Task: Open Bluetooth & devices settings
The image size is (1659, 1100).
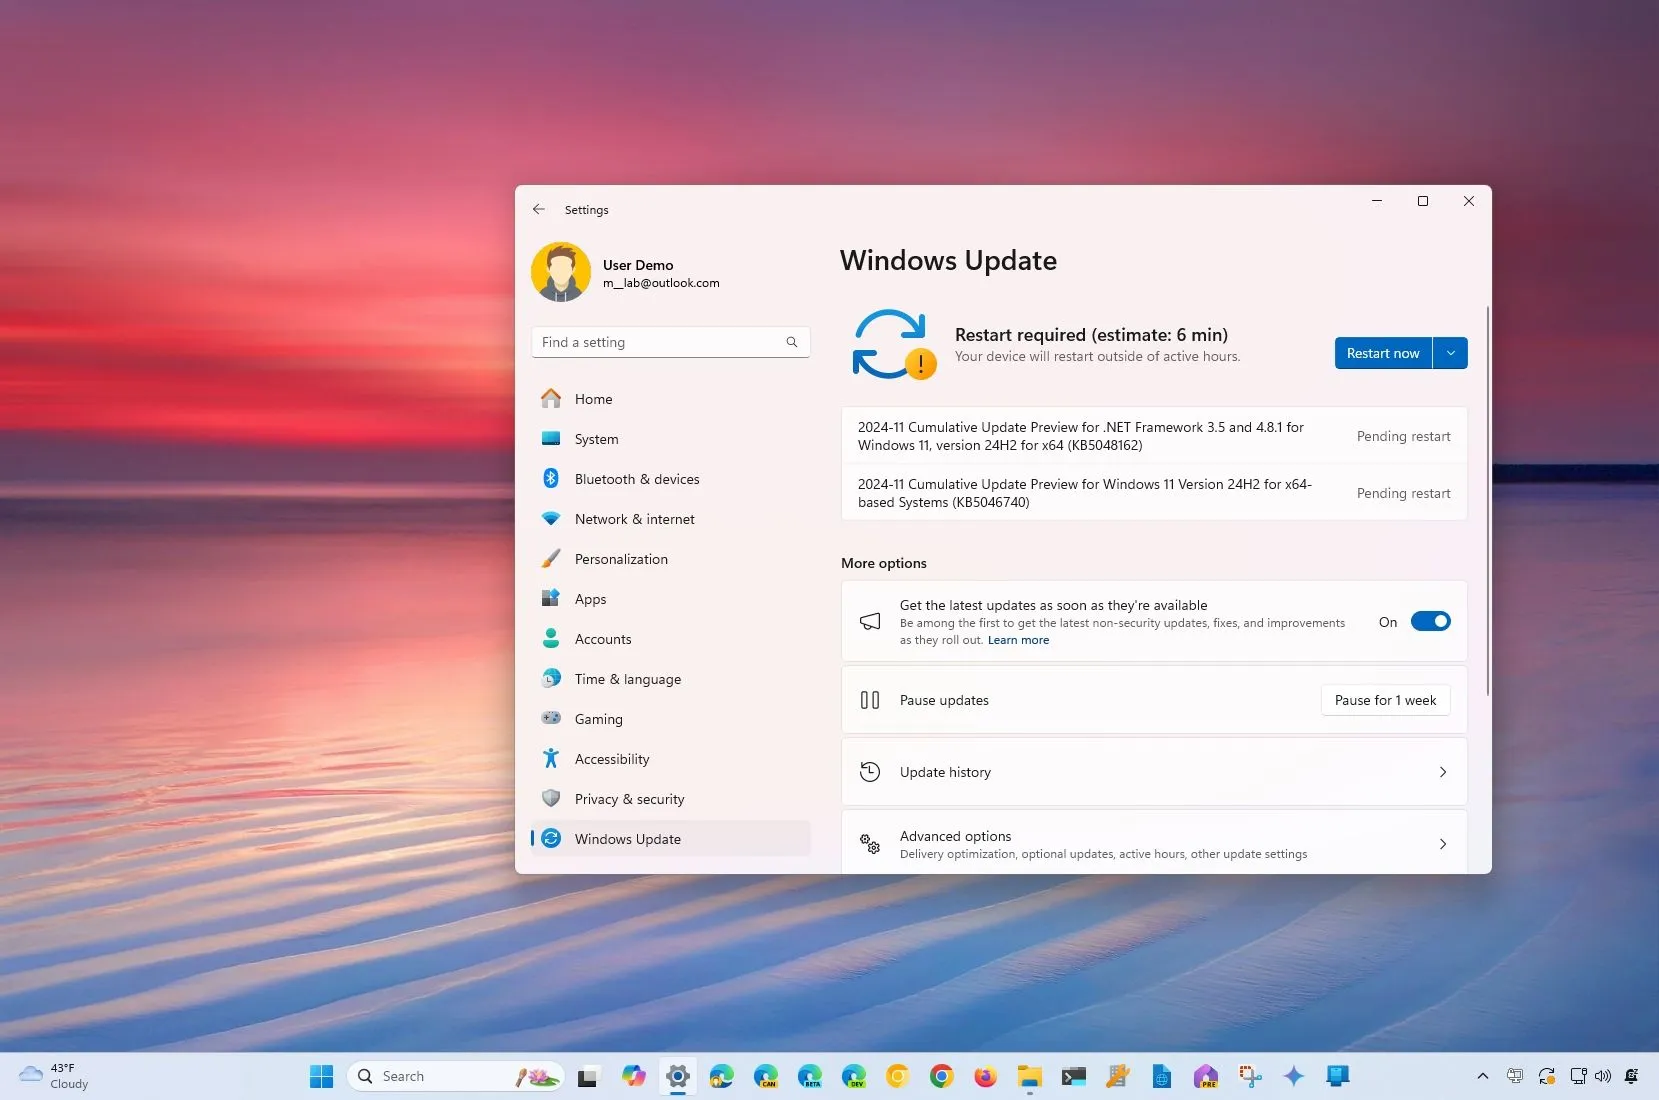Action: 636,478
